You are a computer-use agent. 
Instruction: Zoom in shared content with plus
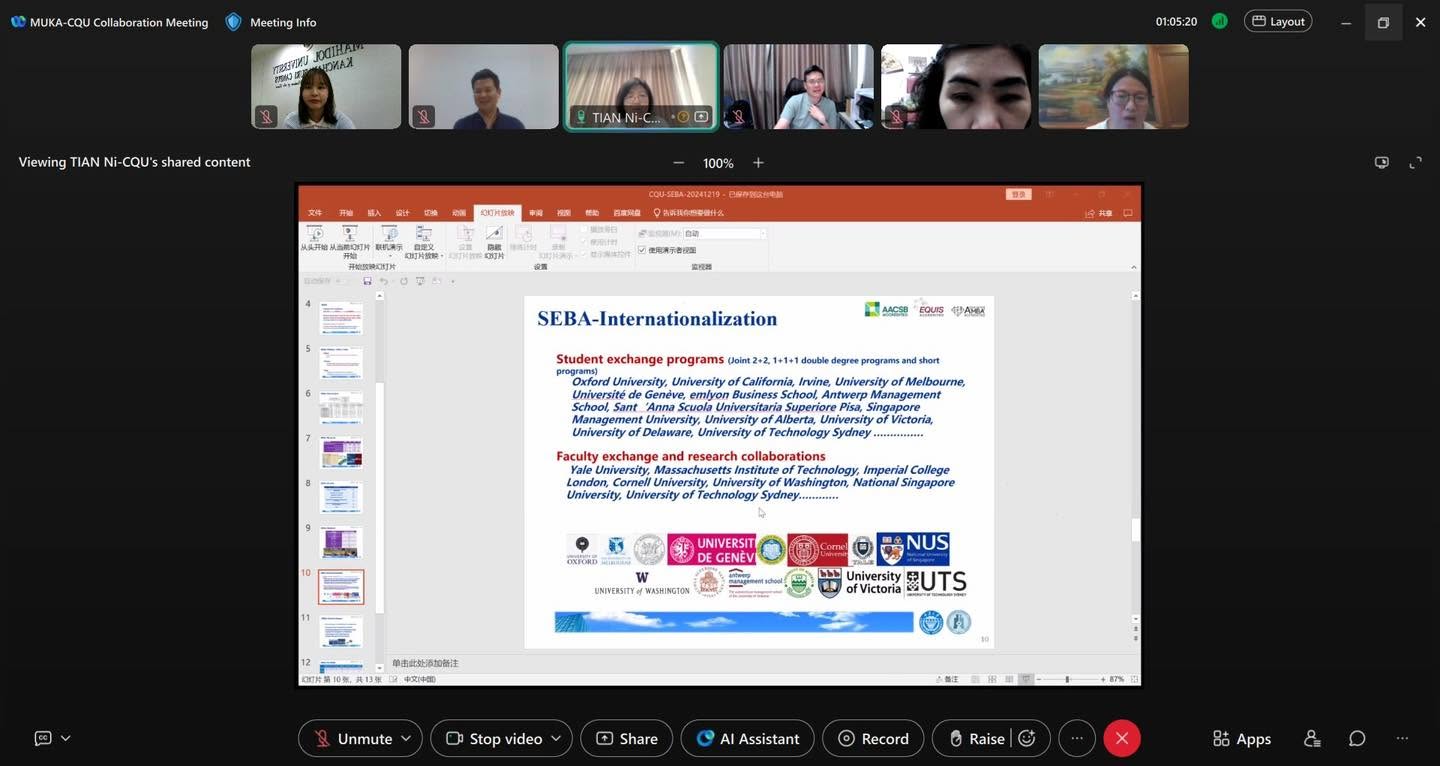[758, 163]
